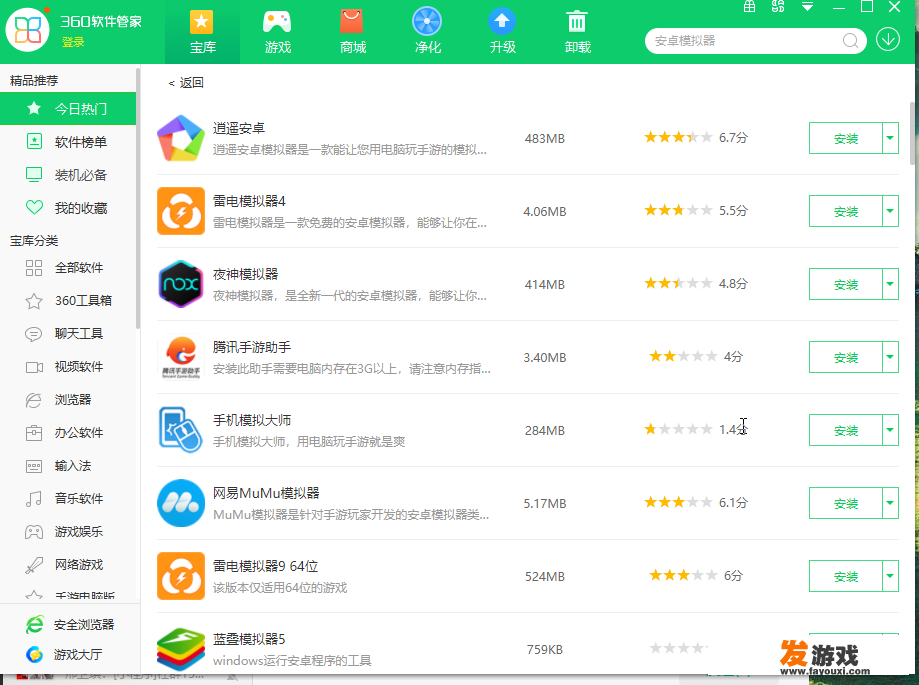This screenshot has width=919, height=685.
Task: Select the 浏览器 category
Action: (68, 400)
